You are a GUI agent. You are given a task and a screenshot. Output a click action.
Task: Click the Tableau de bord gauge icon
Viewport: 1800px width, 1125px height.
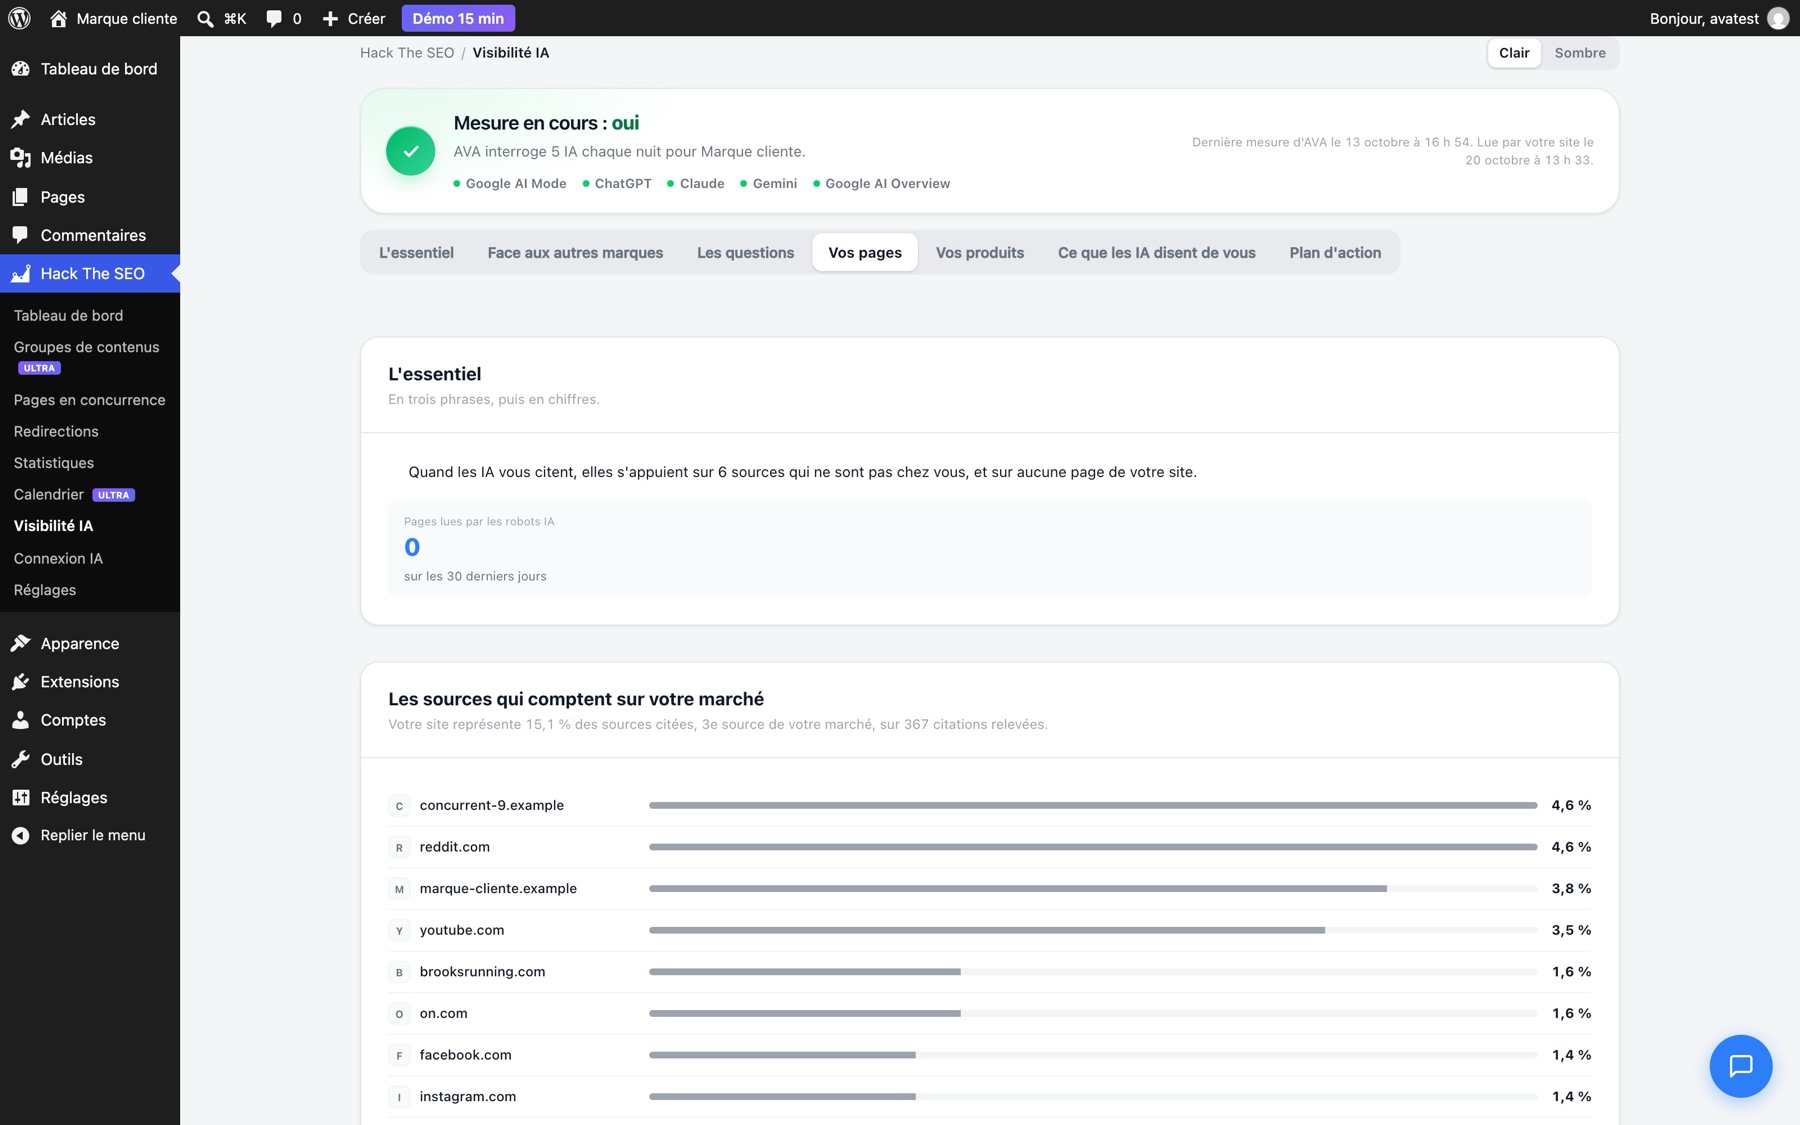20,69
